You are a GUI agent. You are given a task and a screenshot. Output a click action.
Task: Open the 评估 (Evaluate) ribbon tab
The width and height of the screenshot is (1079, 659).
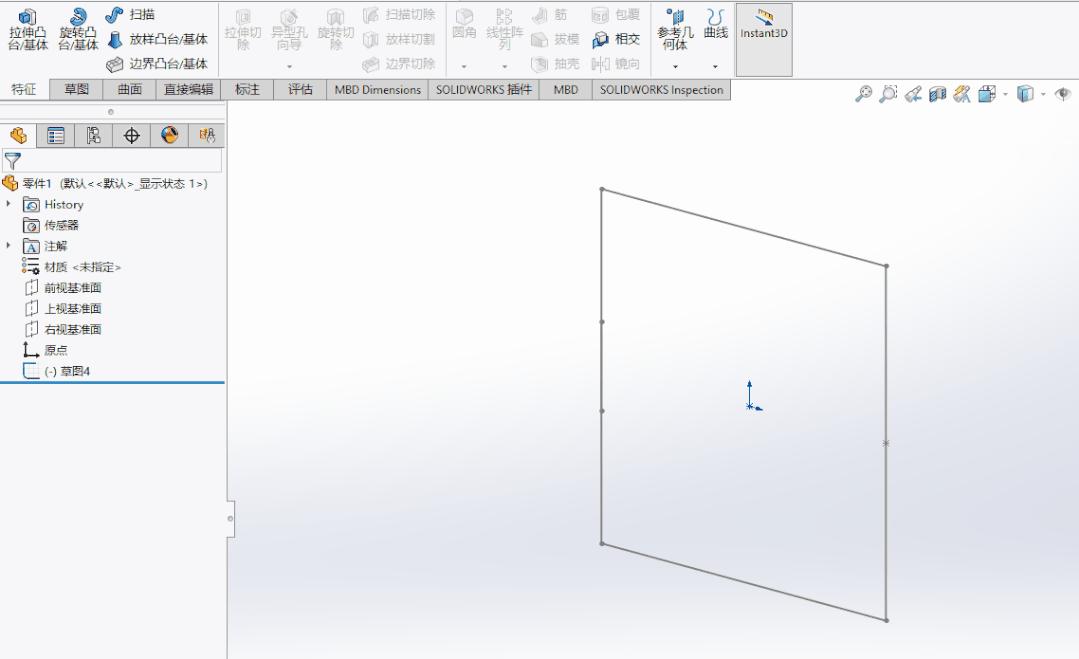[x=299, y=89]
